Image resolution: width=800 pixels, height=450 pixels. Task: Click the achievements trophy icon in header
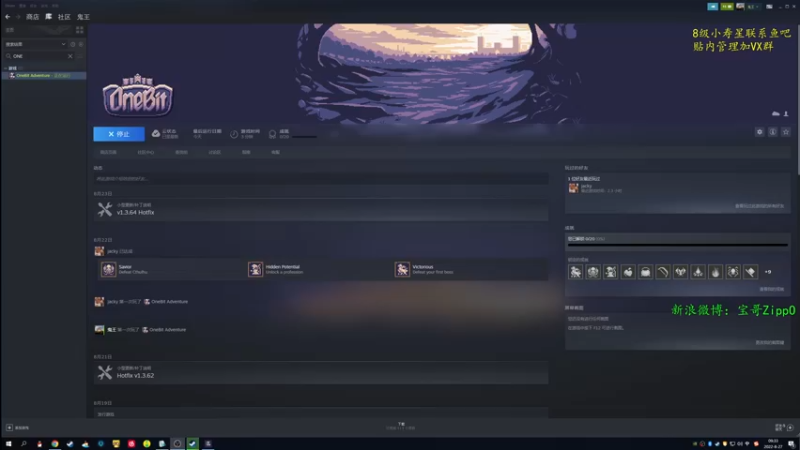pos(272,134)
